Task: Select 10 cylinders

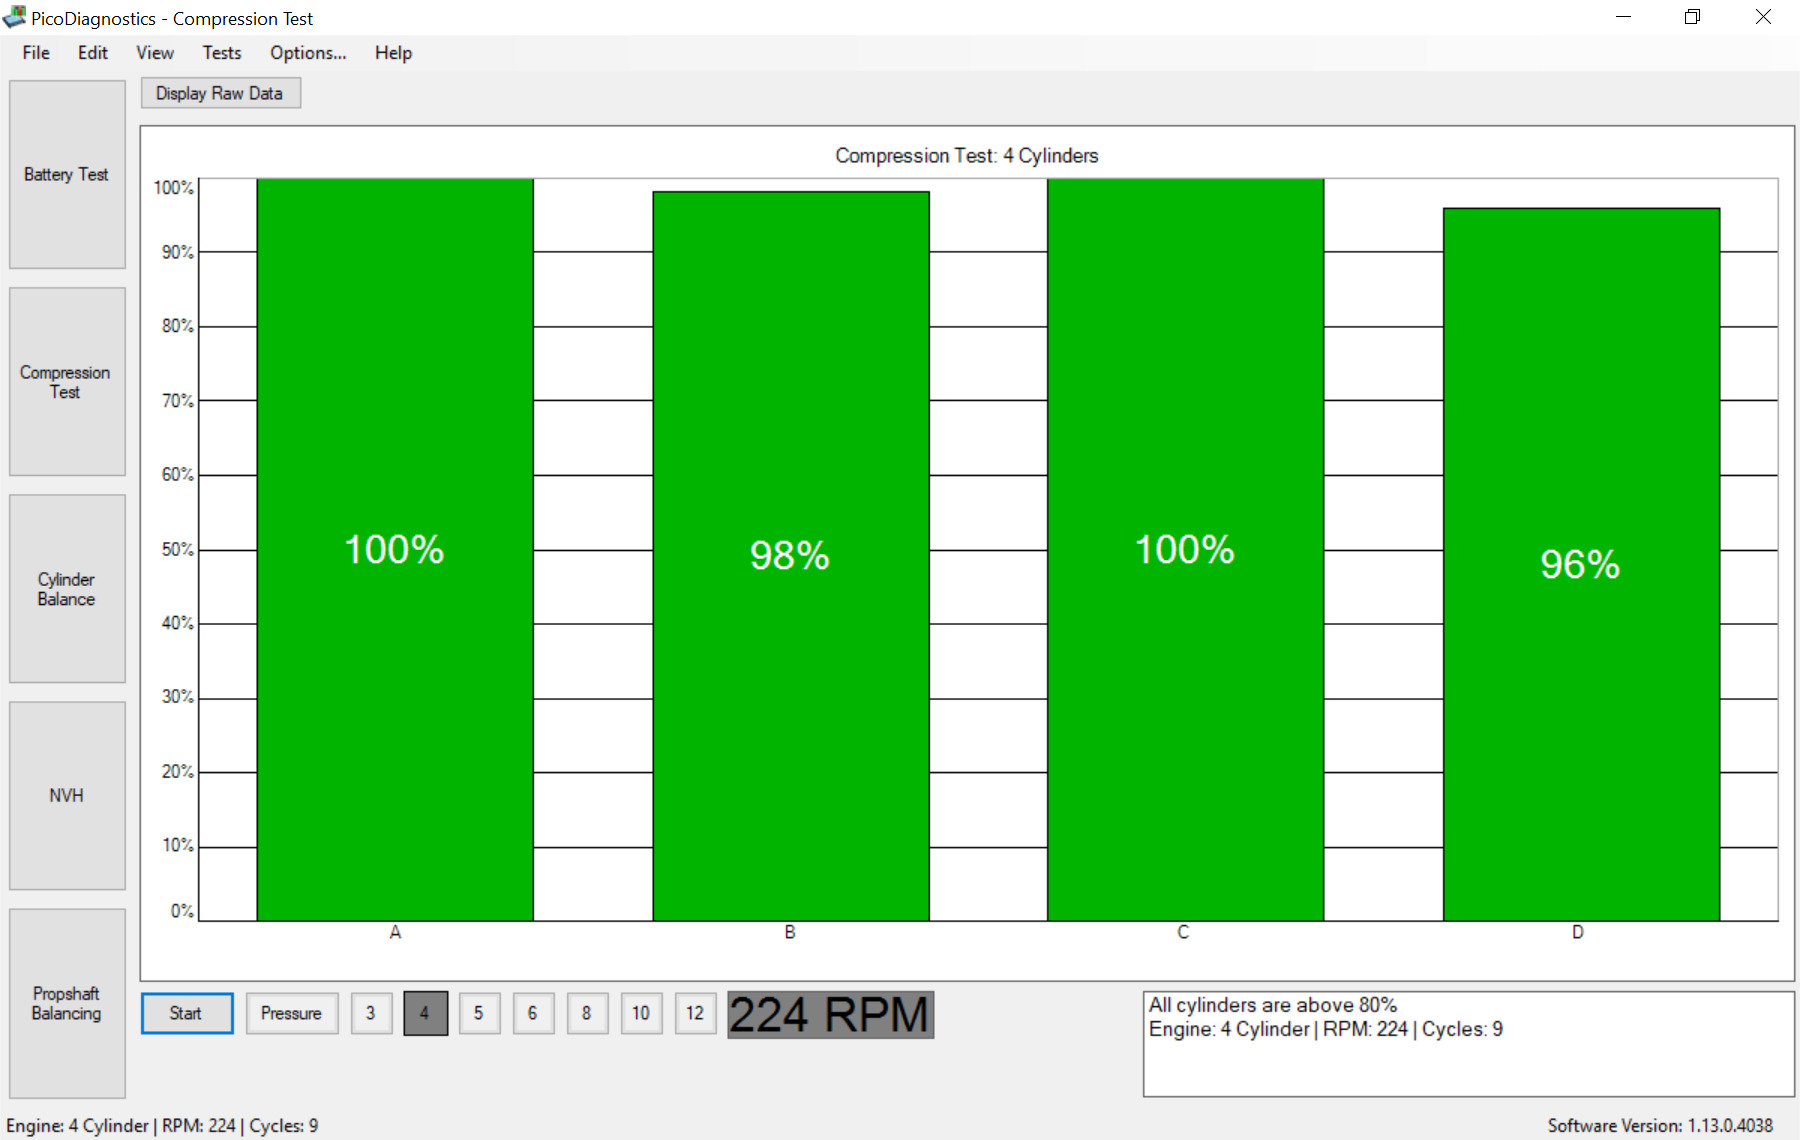Action: point(641,1013)
